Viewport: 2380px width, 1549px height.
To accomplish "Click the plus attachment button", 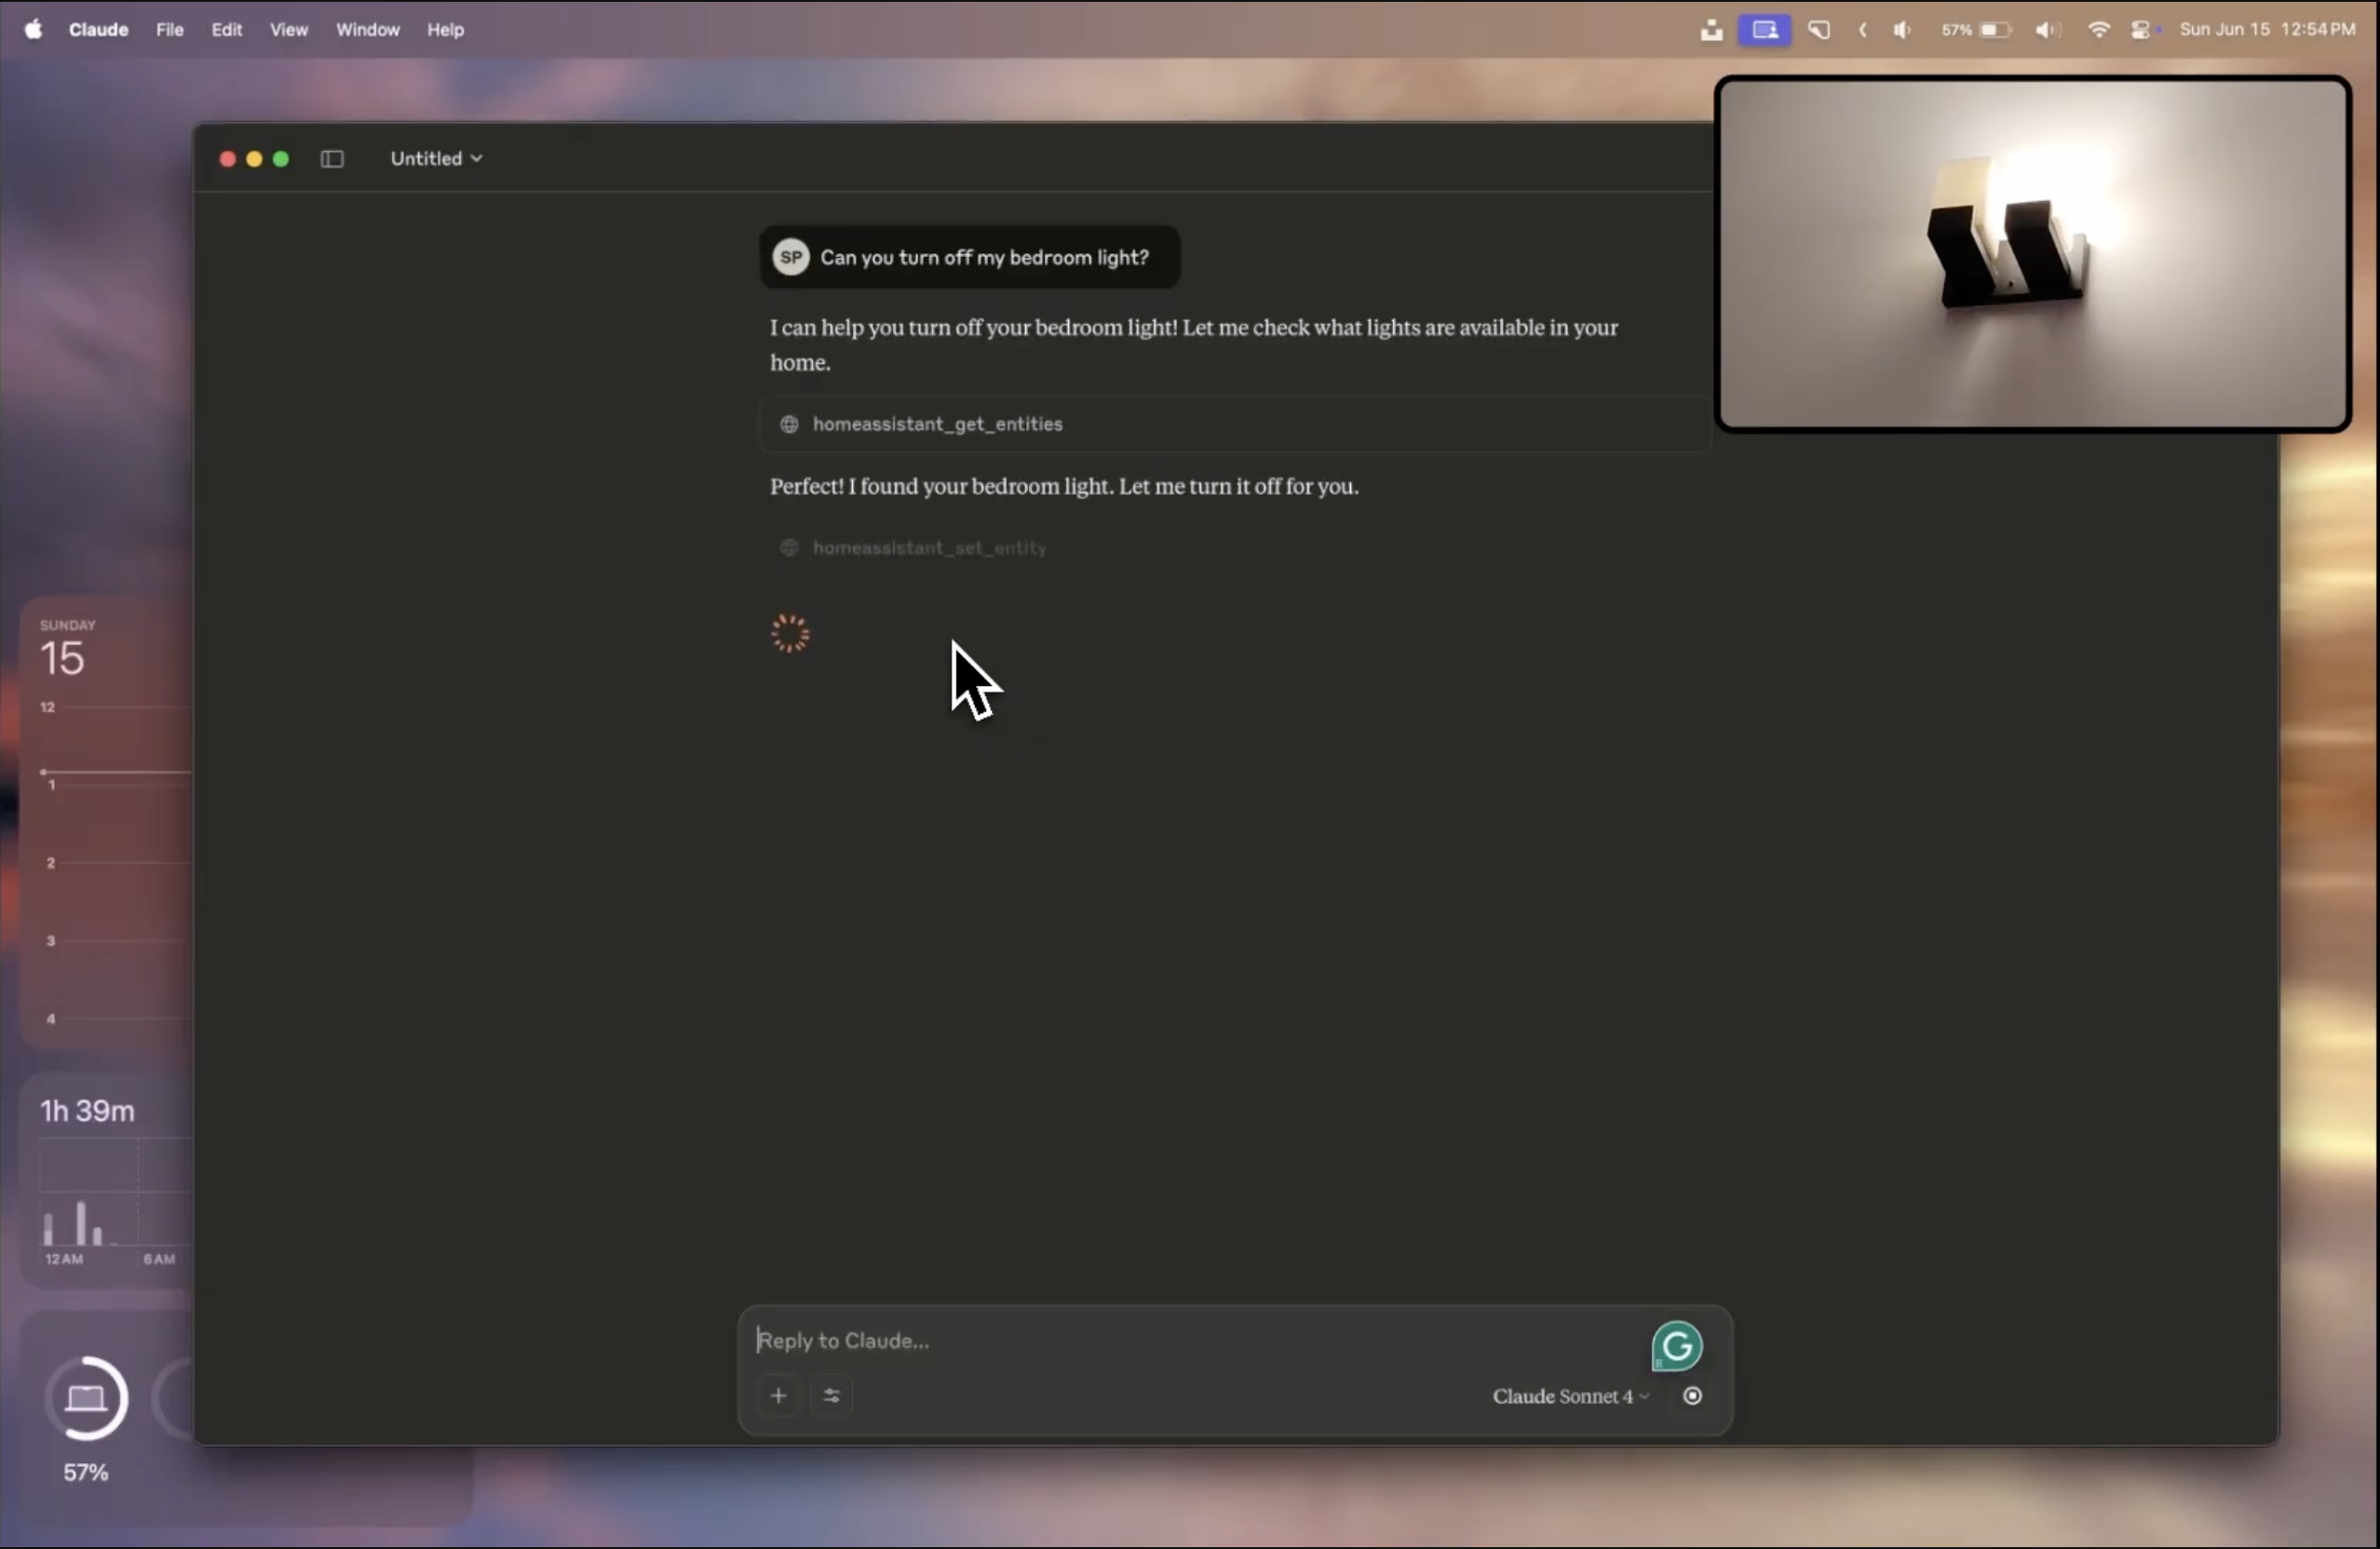I will point(779,1396).
